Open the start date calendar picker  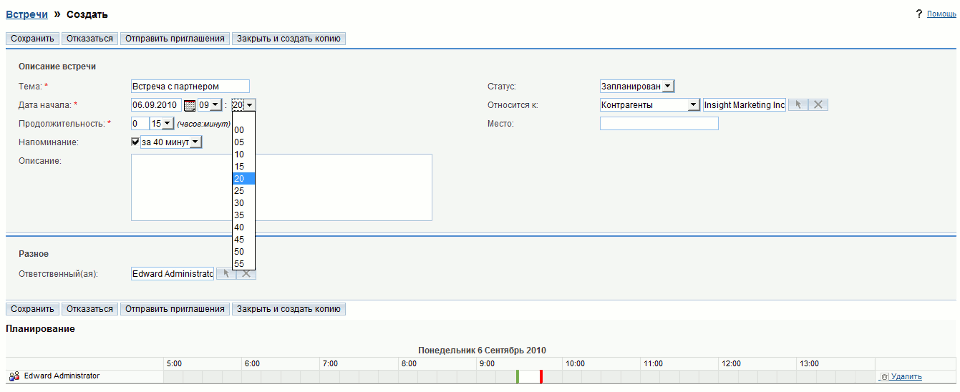[x=190, y=105]
